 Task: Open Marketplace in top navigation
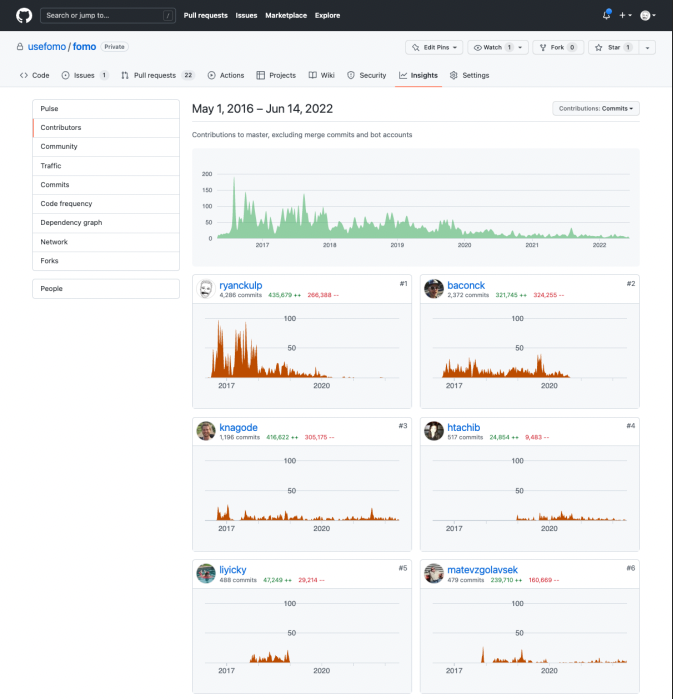[286, 15]
